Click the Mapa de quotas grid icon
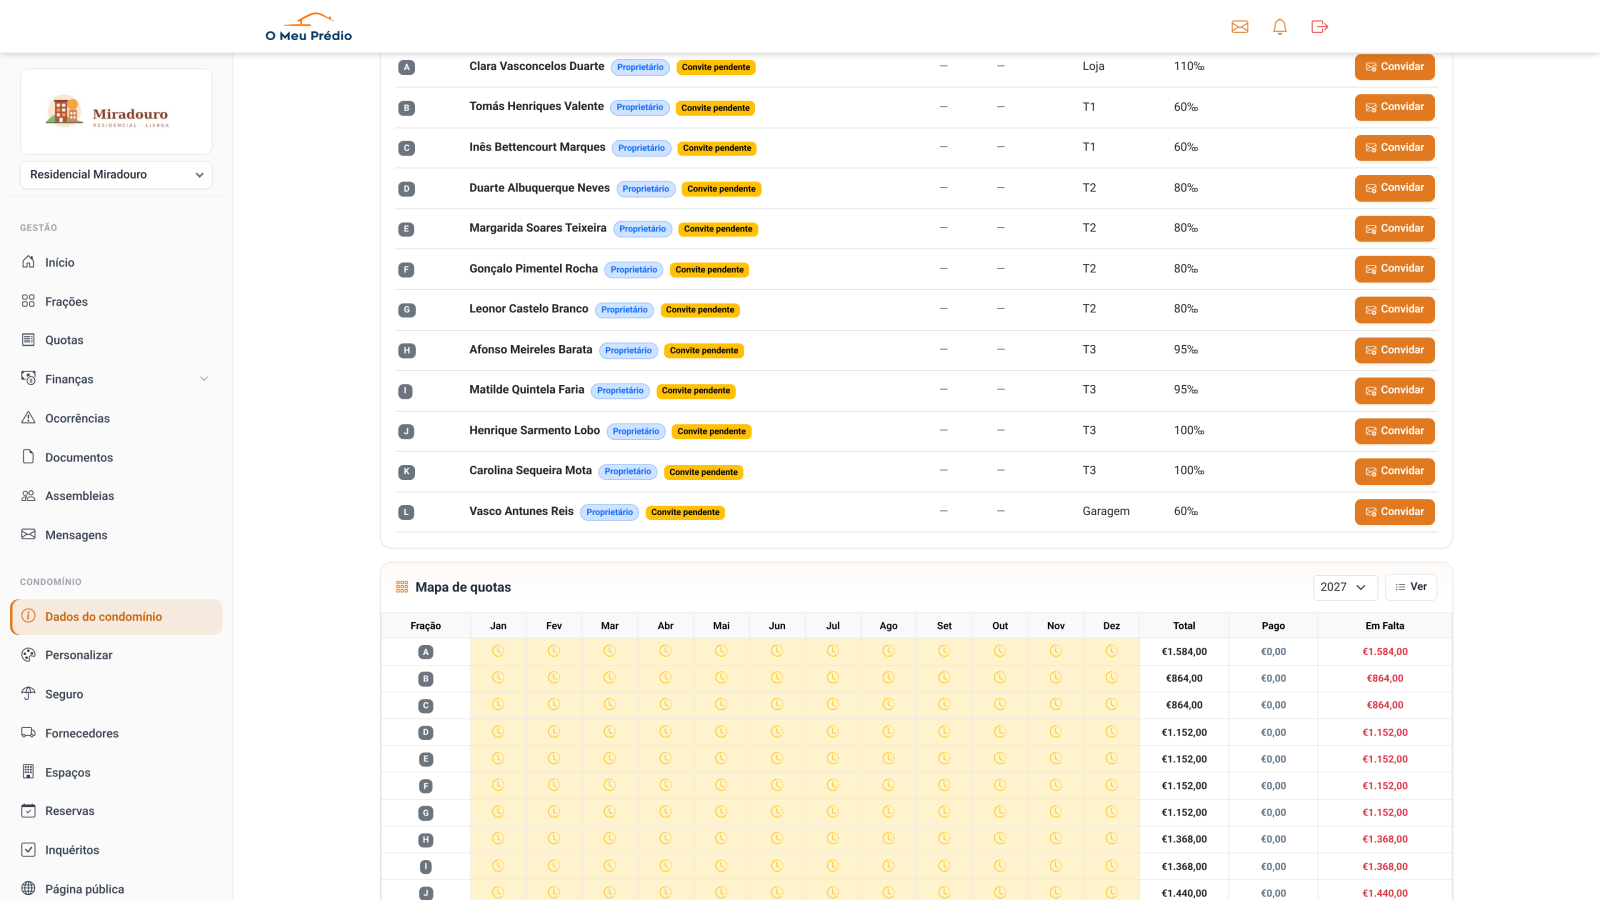Viewport: 1600px width, 900px height. click(x=402, y=587)
